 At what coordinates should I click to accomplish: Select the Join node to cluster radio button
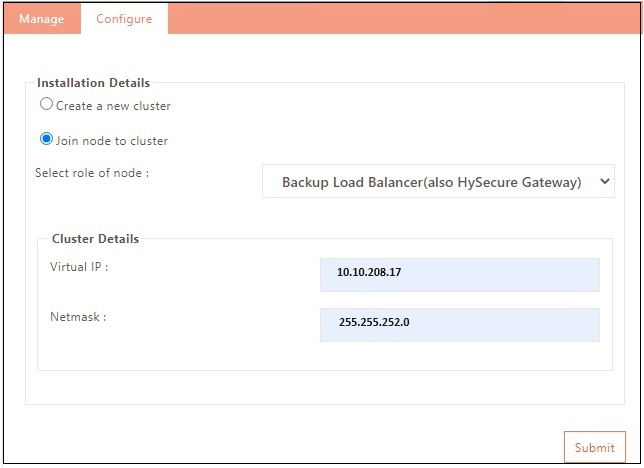coord(46,139)
